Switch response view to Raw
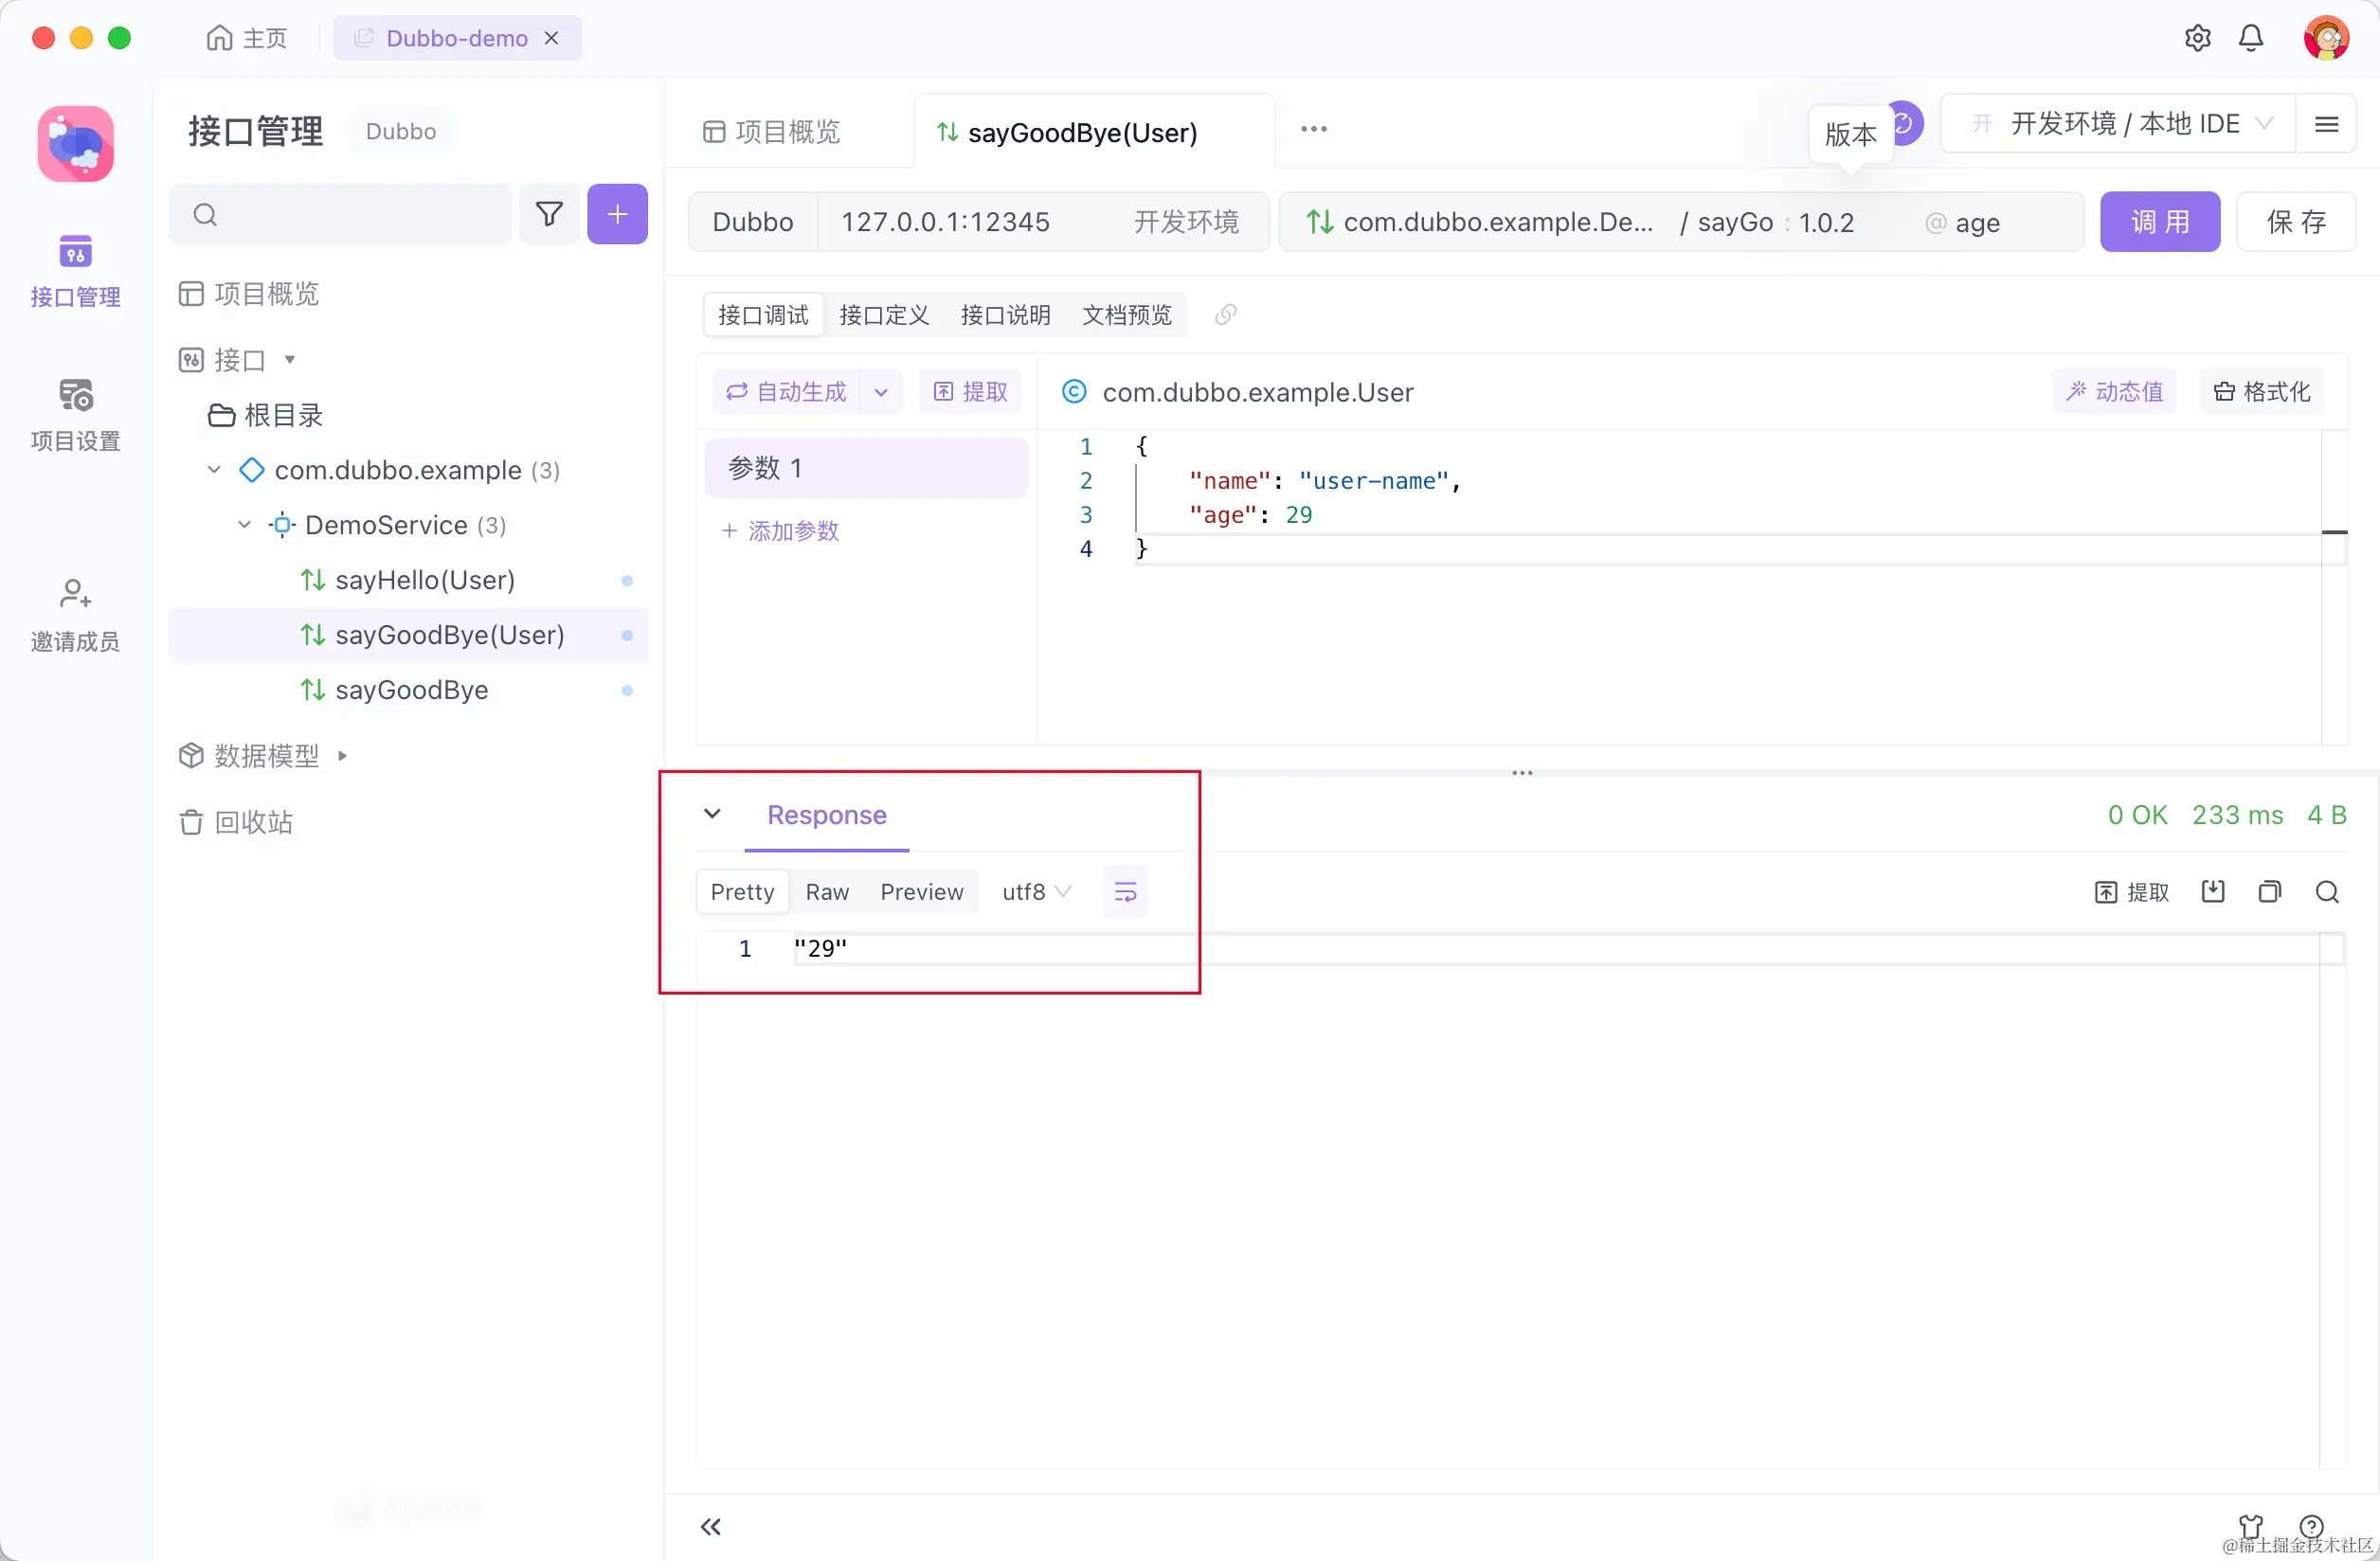This screenshot has height=1561, width=2380. (827, 892)
